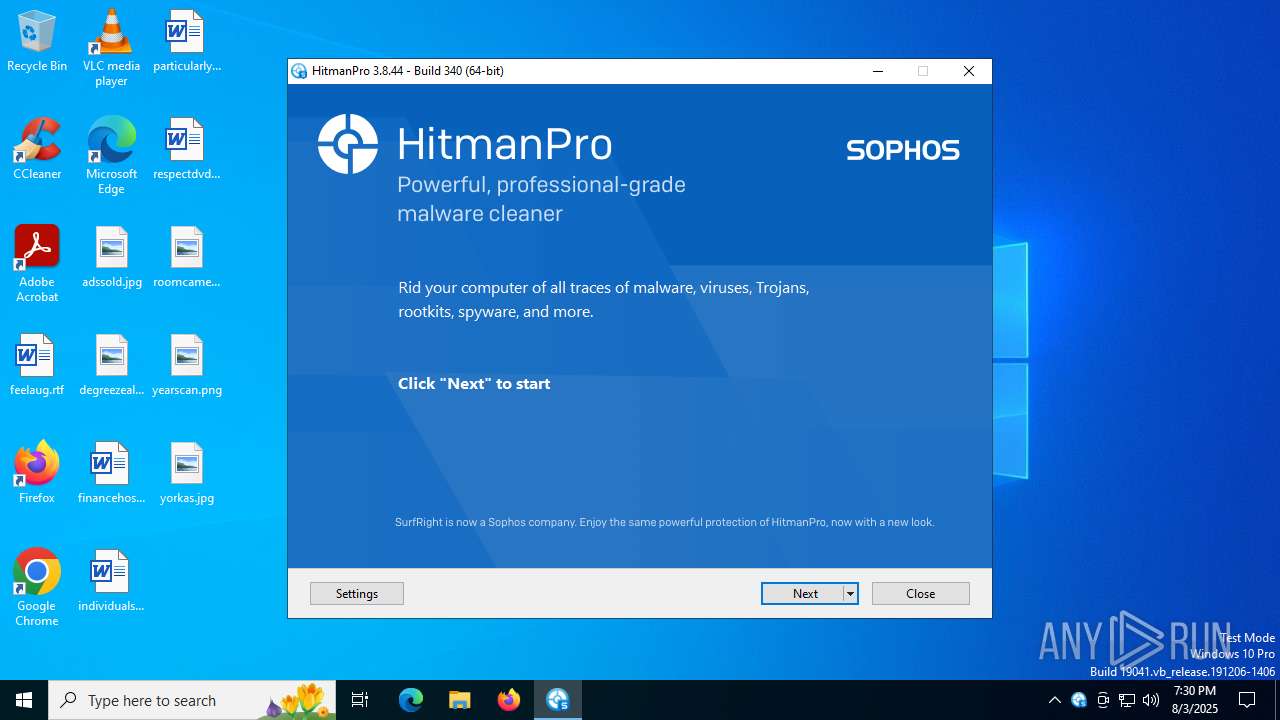This screenshot has width=1280, height=720.
Task: Click the SOPHOS logo
Action: click(x=903, y=150)
